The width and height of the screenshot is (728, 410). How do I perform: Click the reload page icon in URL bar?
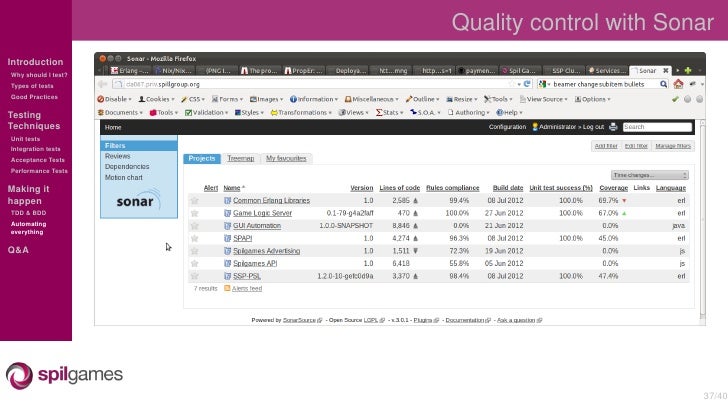(527, 84)
